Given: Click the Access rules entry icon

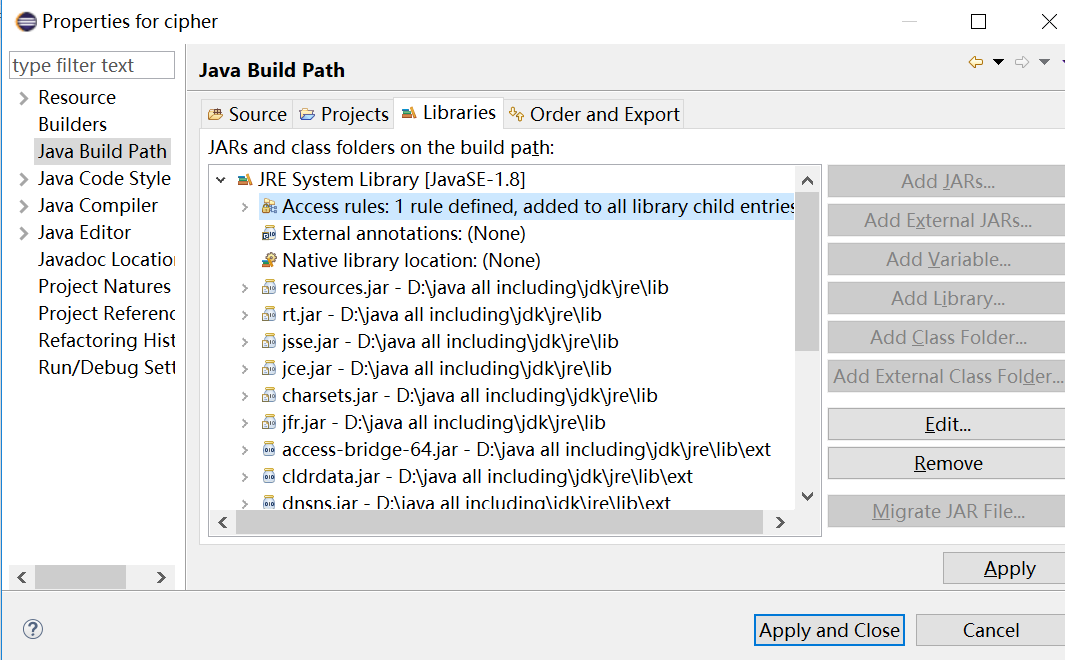Looking at the screenshot, I should click(x=268, y=207).
